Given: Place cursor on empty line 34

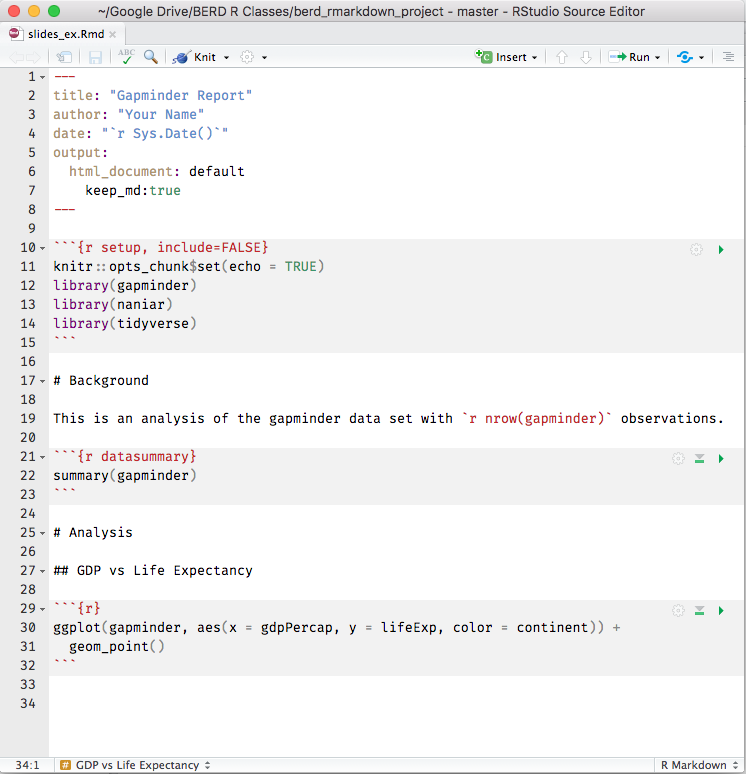Looking at the screenshot, I should (x=395, y=703).
